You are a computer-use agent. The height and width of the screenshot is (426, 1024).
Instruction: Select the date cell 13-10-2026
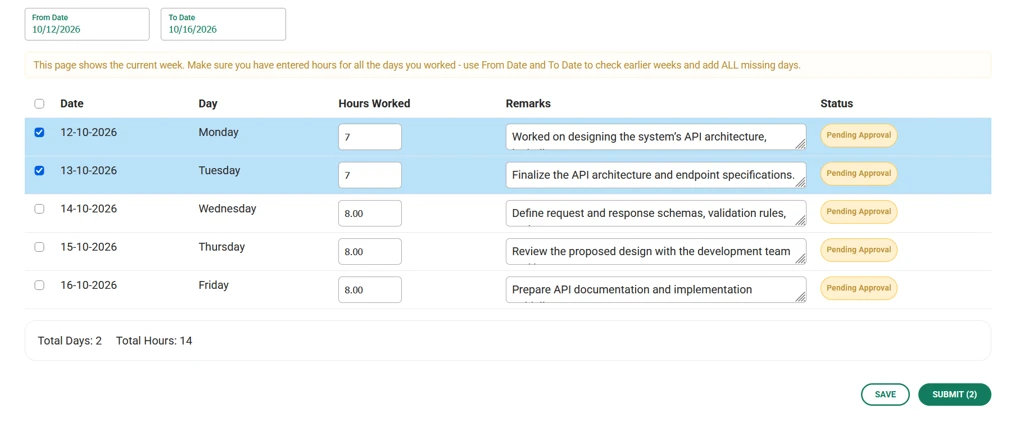(x=89, y=171)
